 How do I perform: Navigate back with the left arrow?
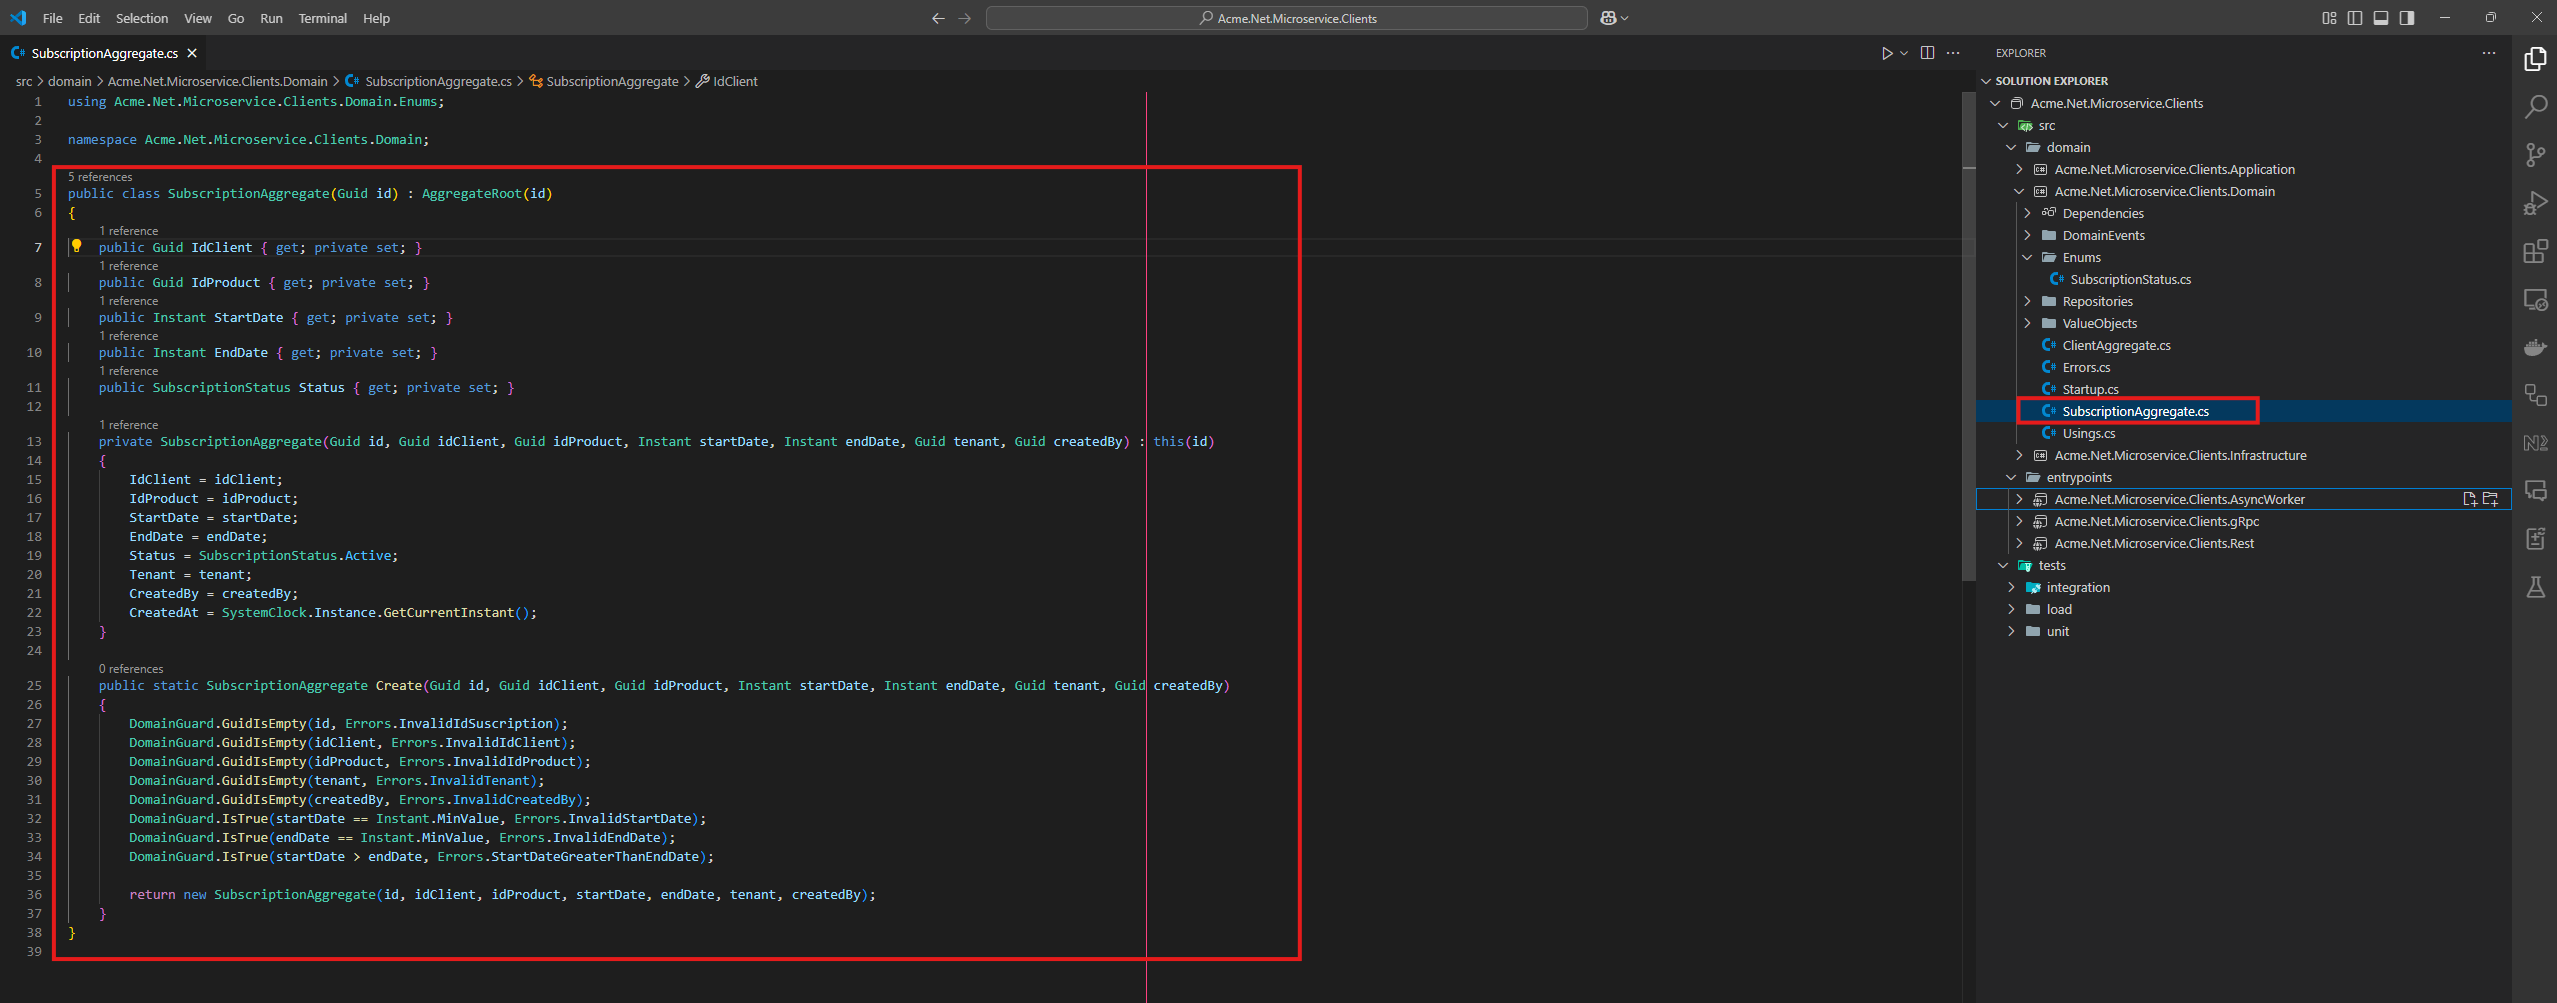point(938,18)
